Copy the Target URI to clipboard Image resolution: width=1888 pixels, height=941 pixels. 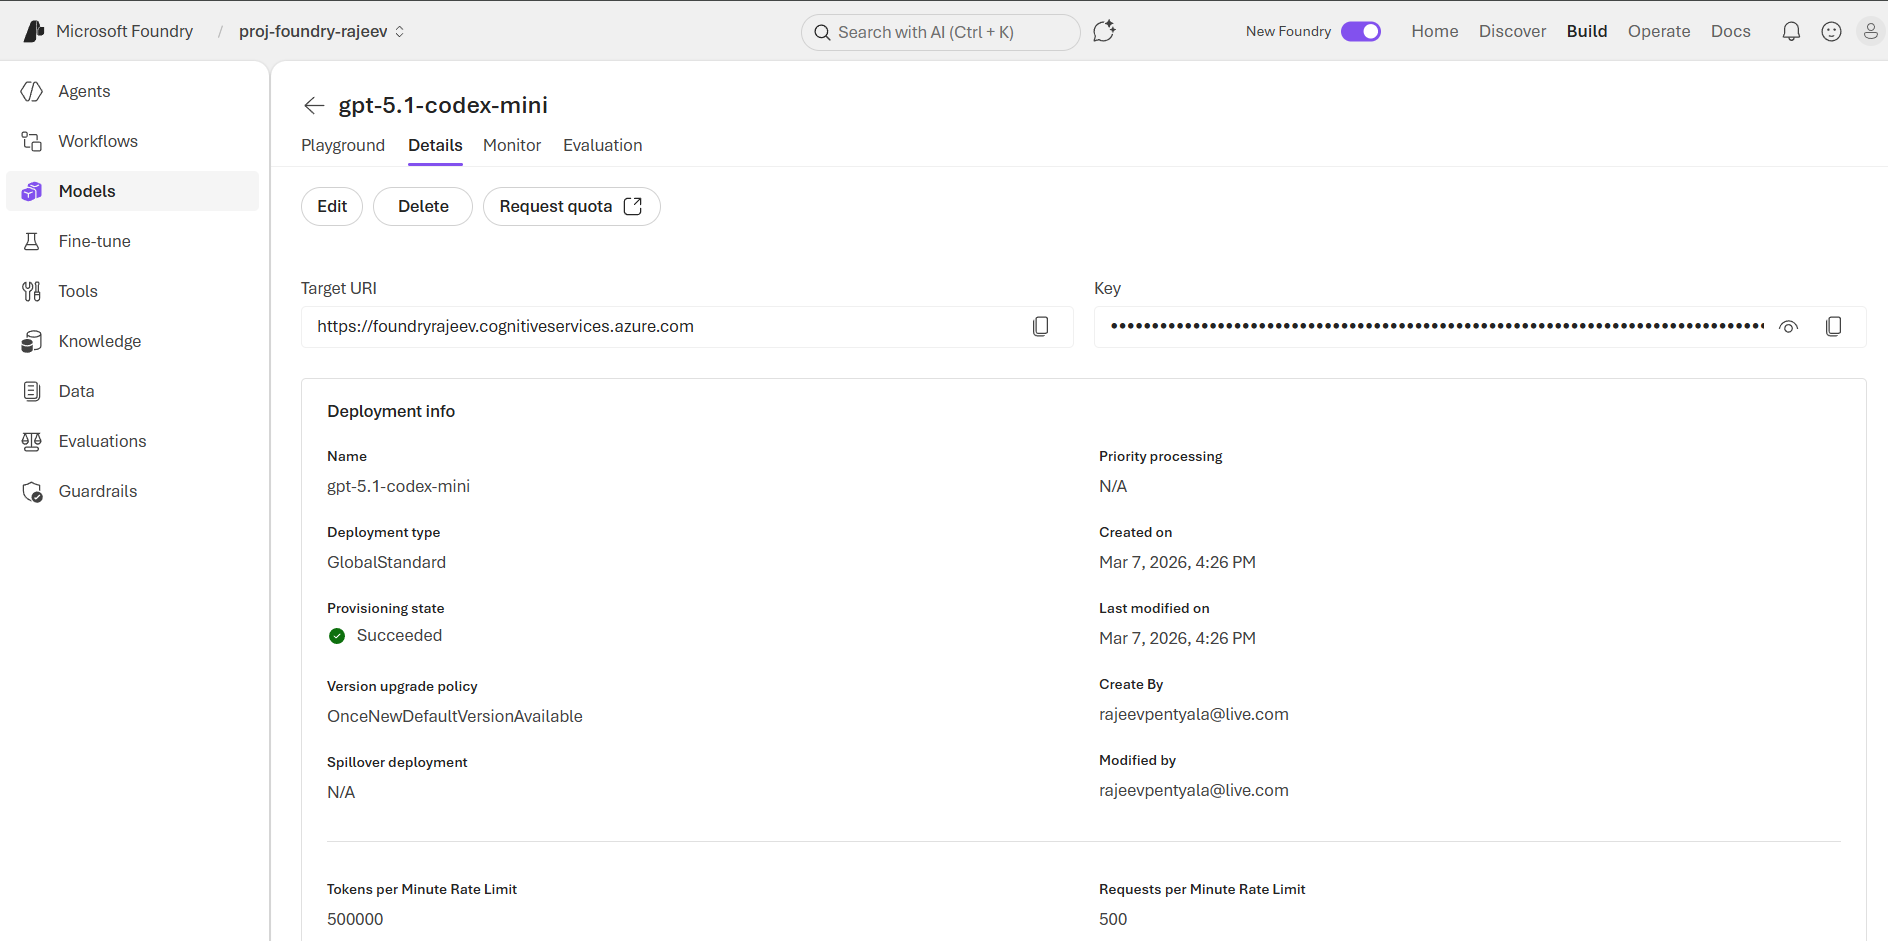(x=1040, y=327)
